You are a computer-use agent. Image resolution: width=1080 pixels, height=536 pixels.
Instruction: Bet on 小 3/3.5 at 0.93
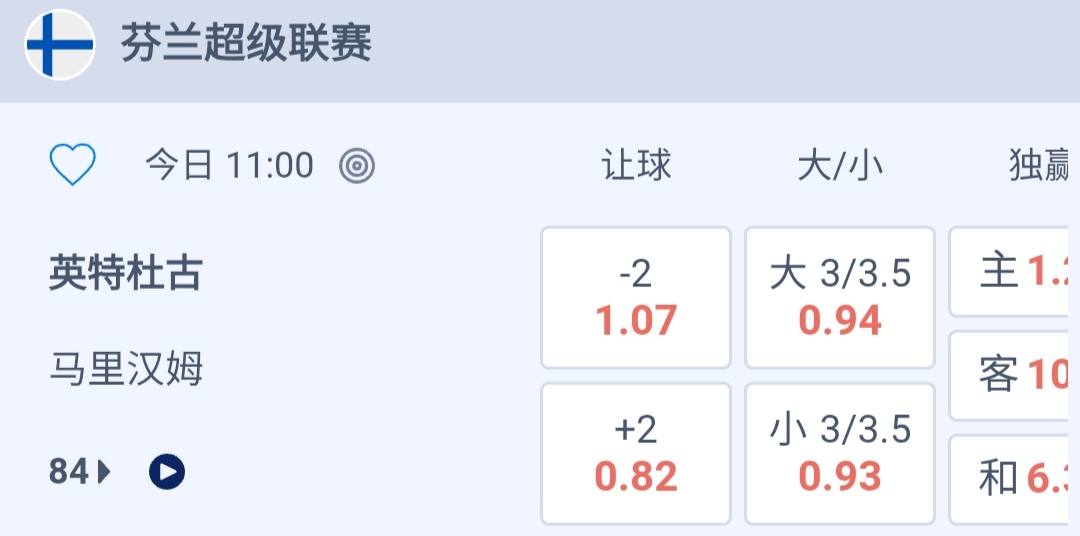click(840, 453)
